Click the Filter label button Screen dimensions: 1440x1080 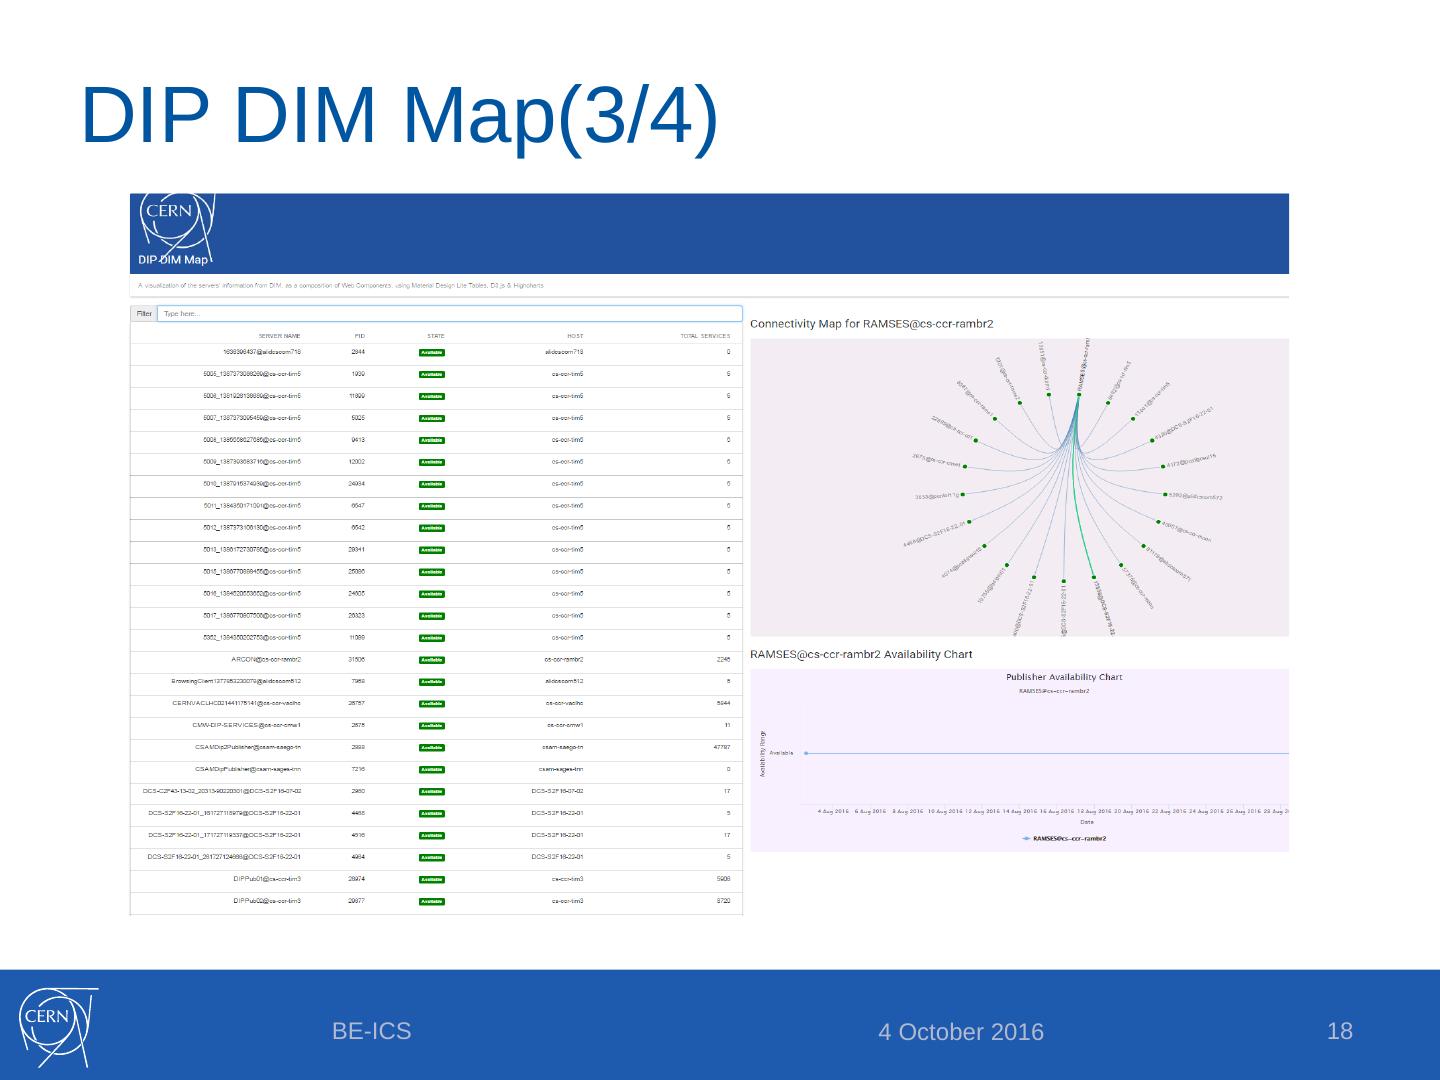tap(144, 314)
